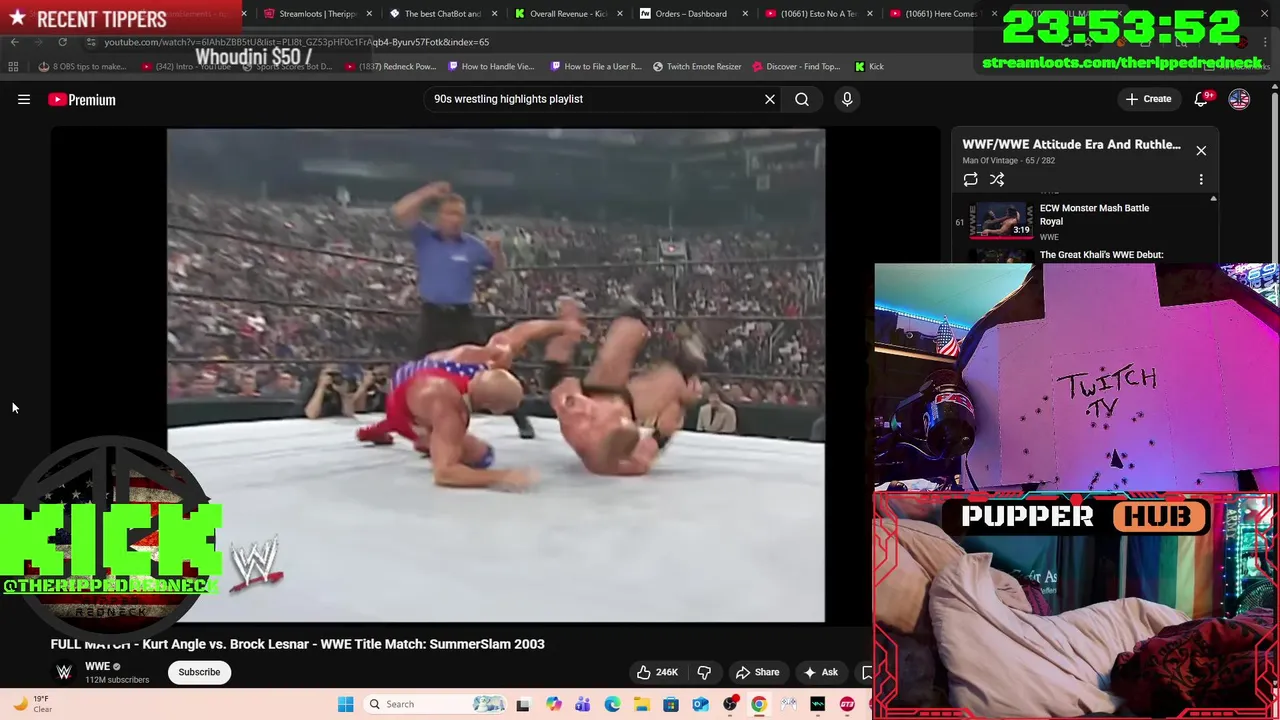Image resolution: width=1280 pixels, height=720 pixels.
Task: Open OBS Studio taskbar icon
Action: coord(730,704)
